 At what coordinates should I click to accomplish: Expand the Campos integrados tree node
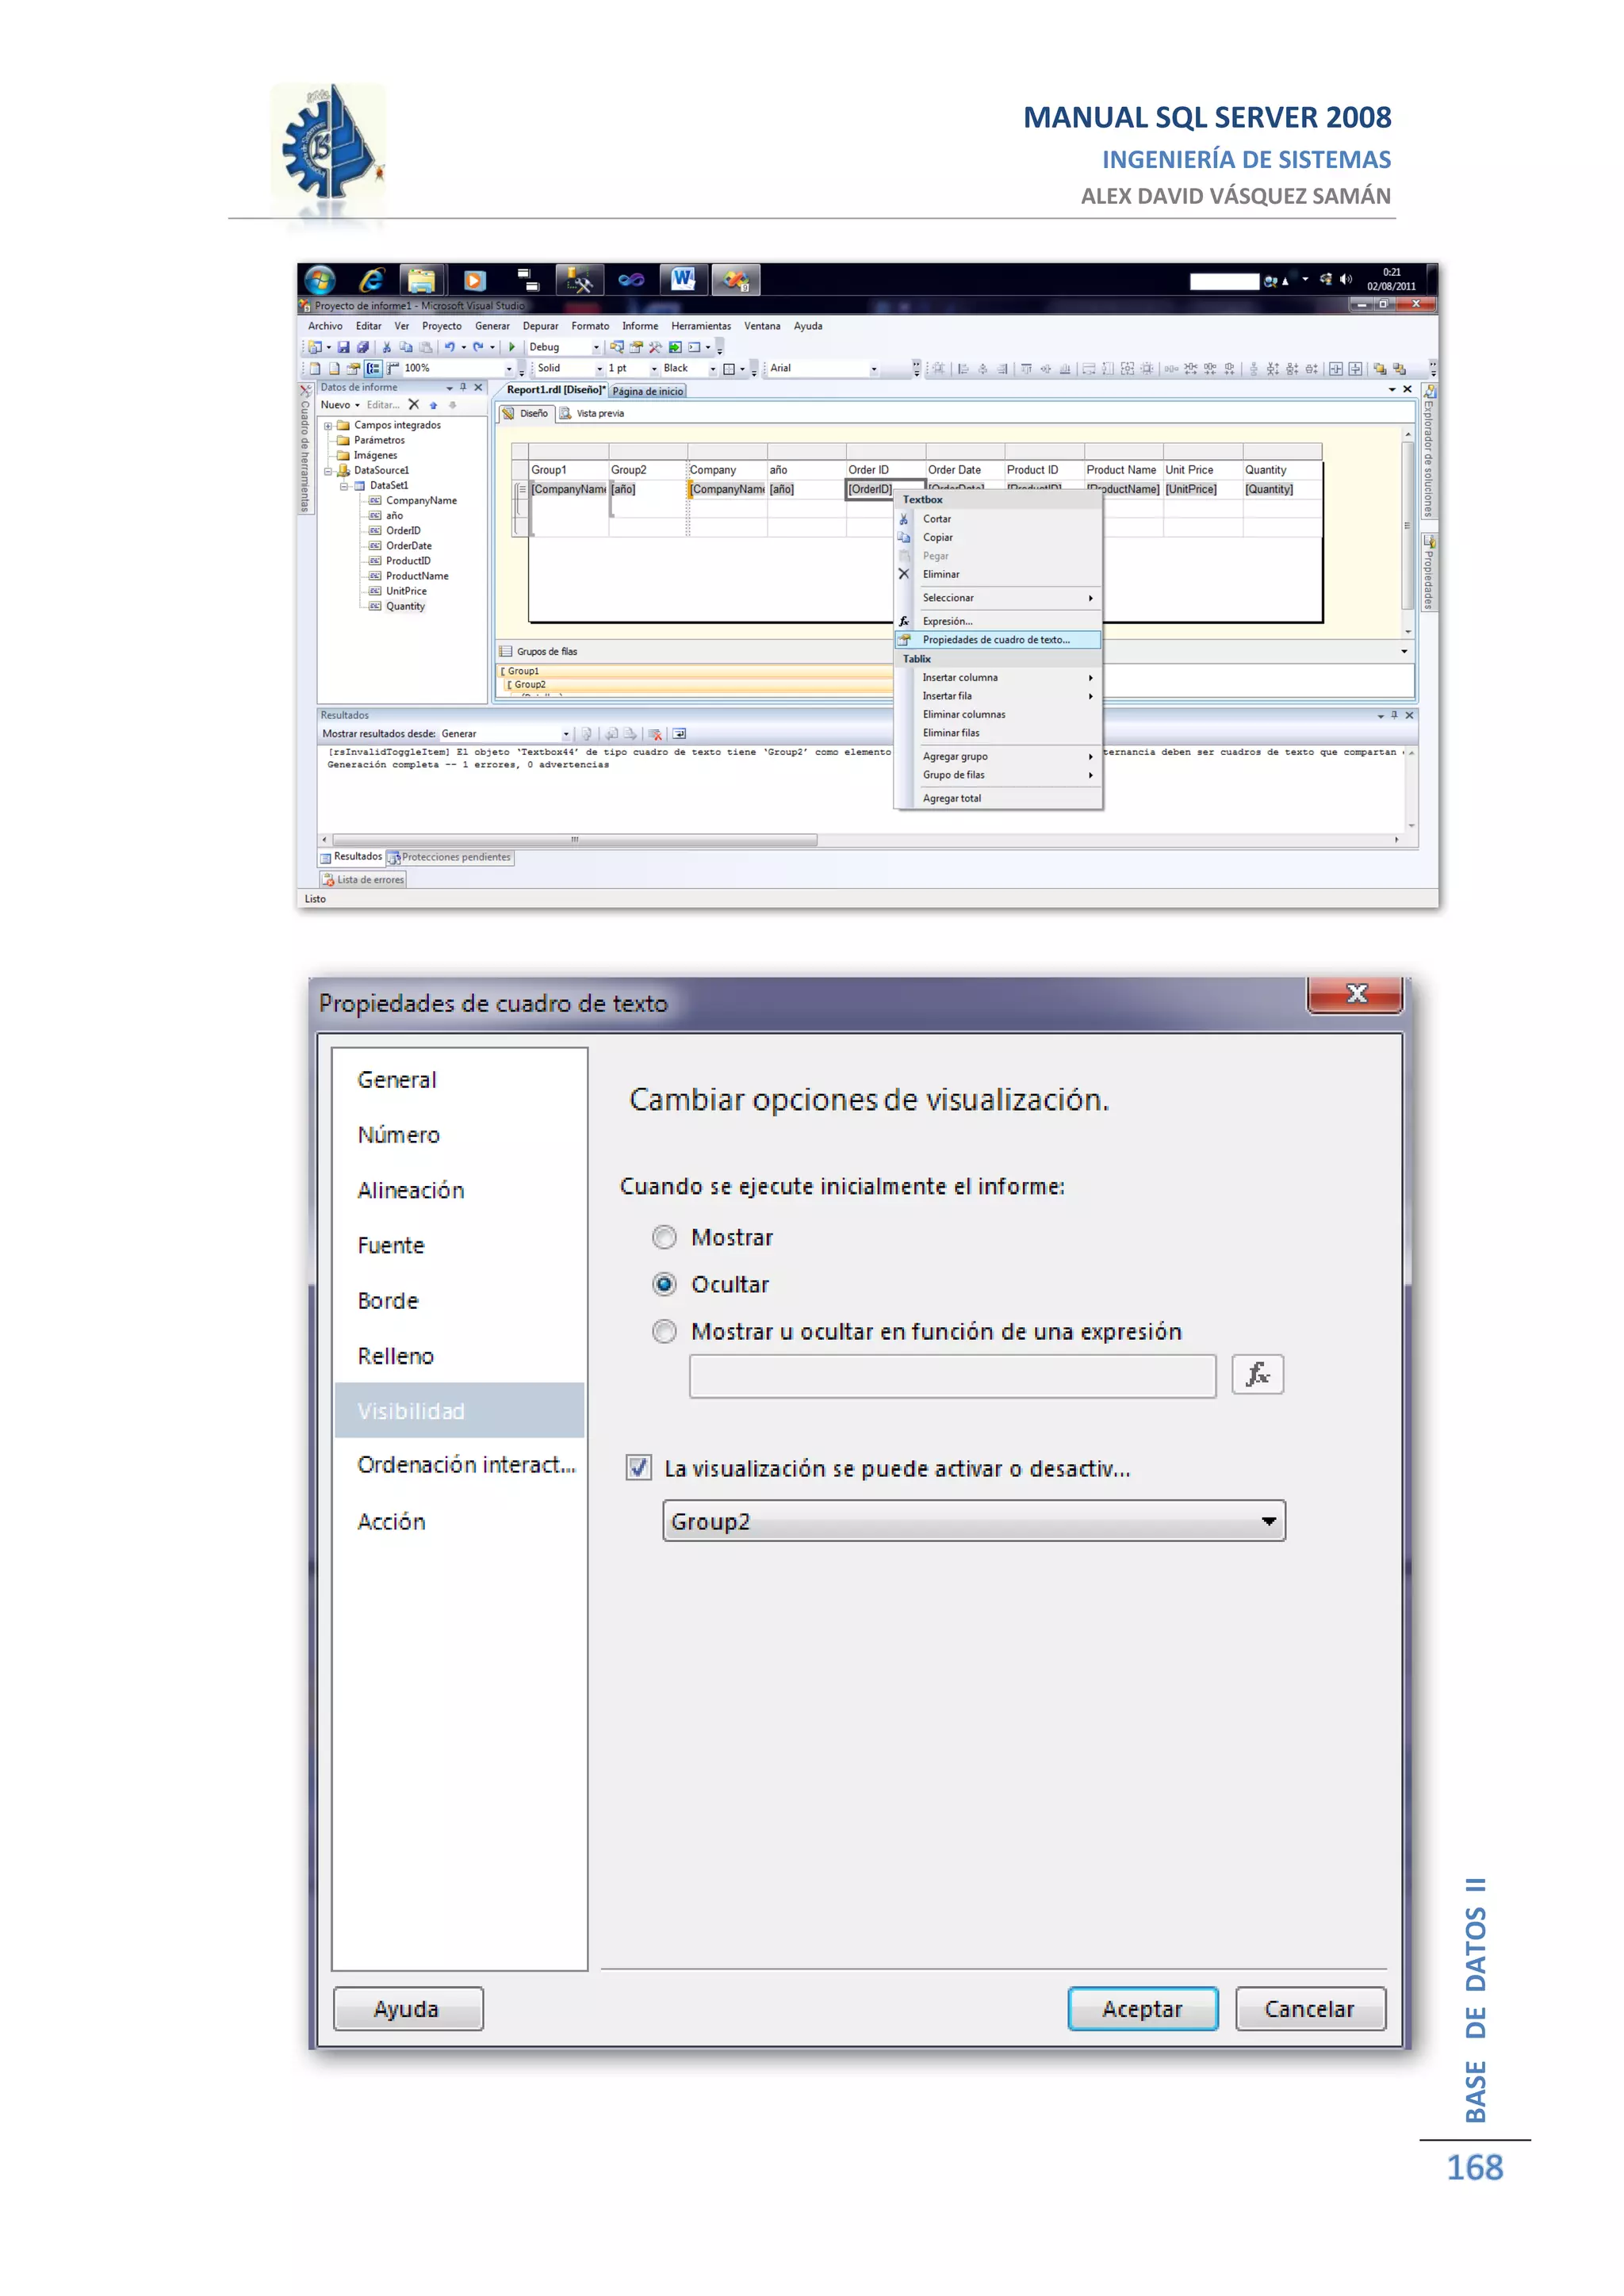coord(328,426)
